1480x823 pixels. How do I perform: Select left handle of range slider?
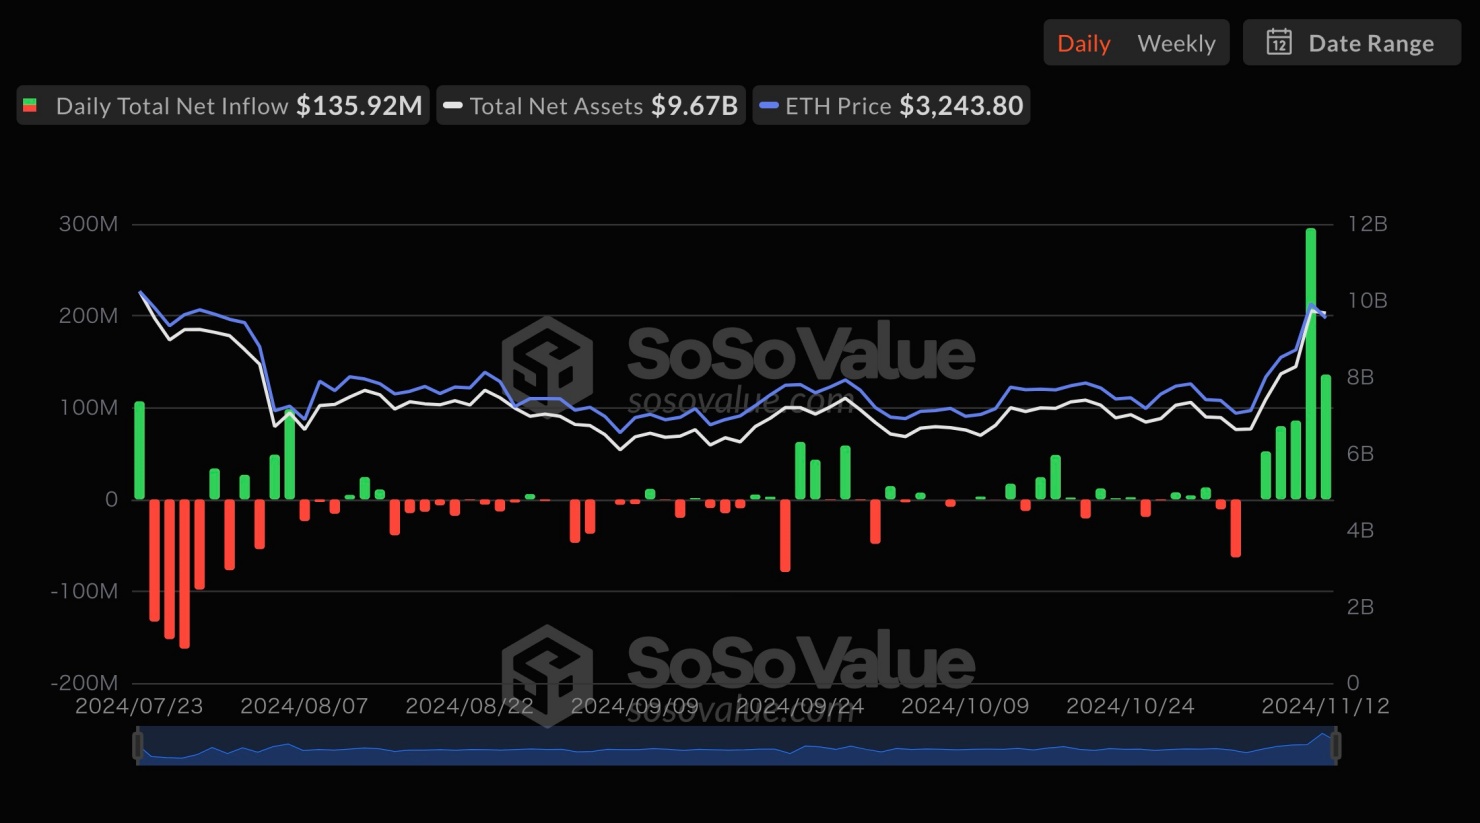click(138, 746)
